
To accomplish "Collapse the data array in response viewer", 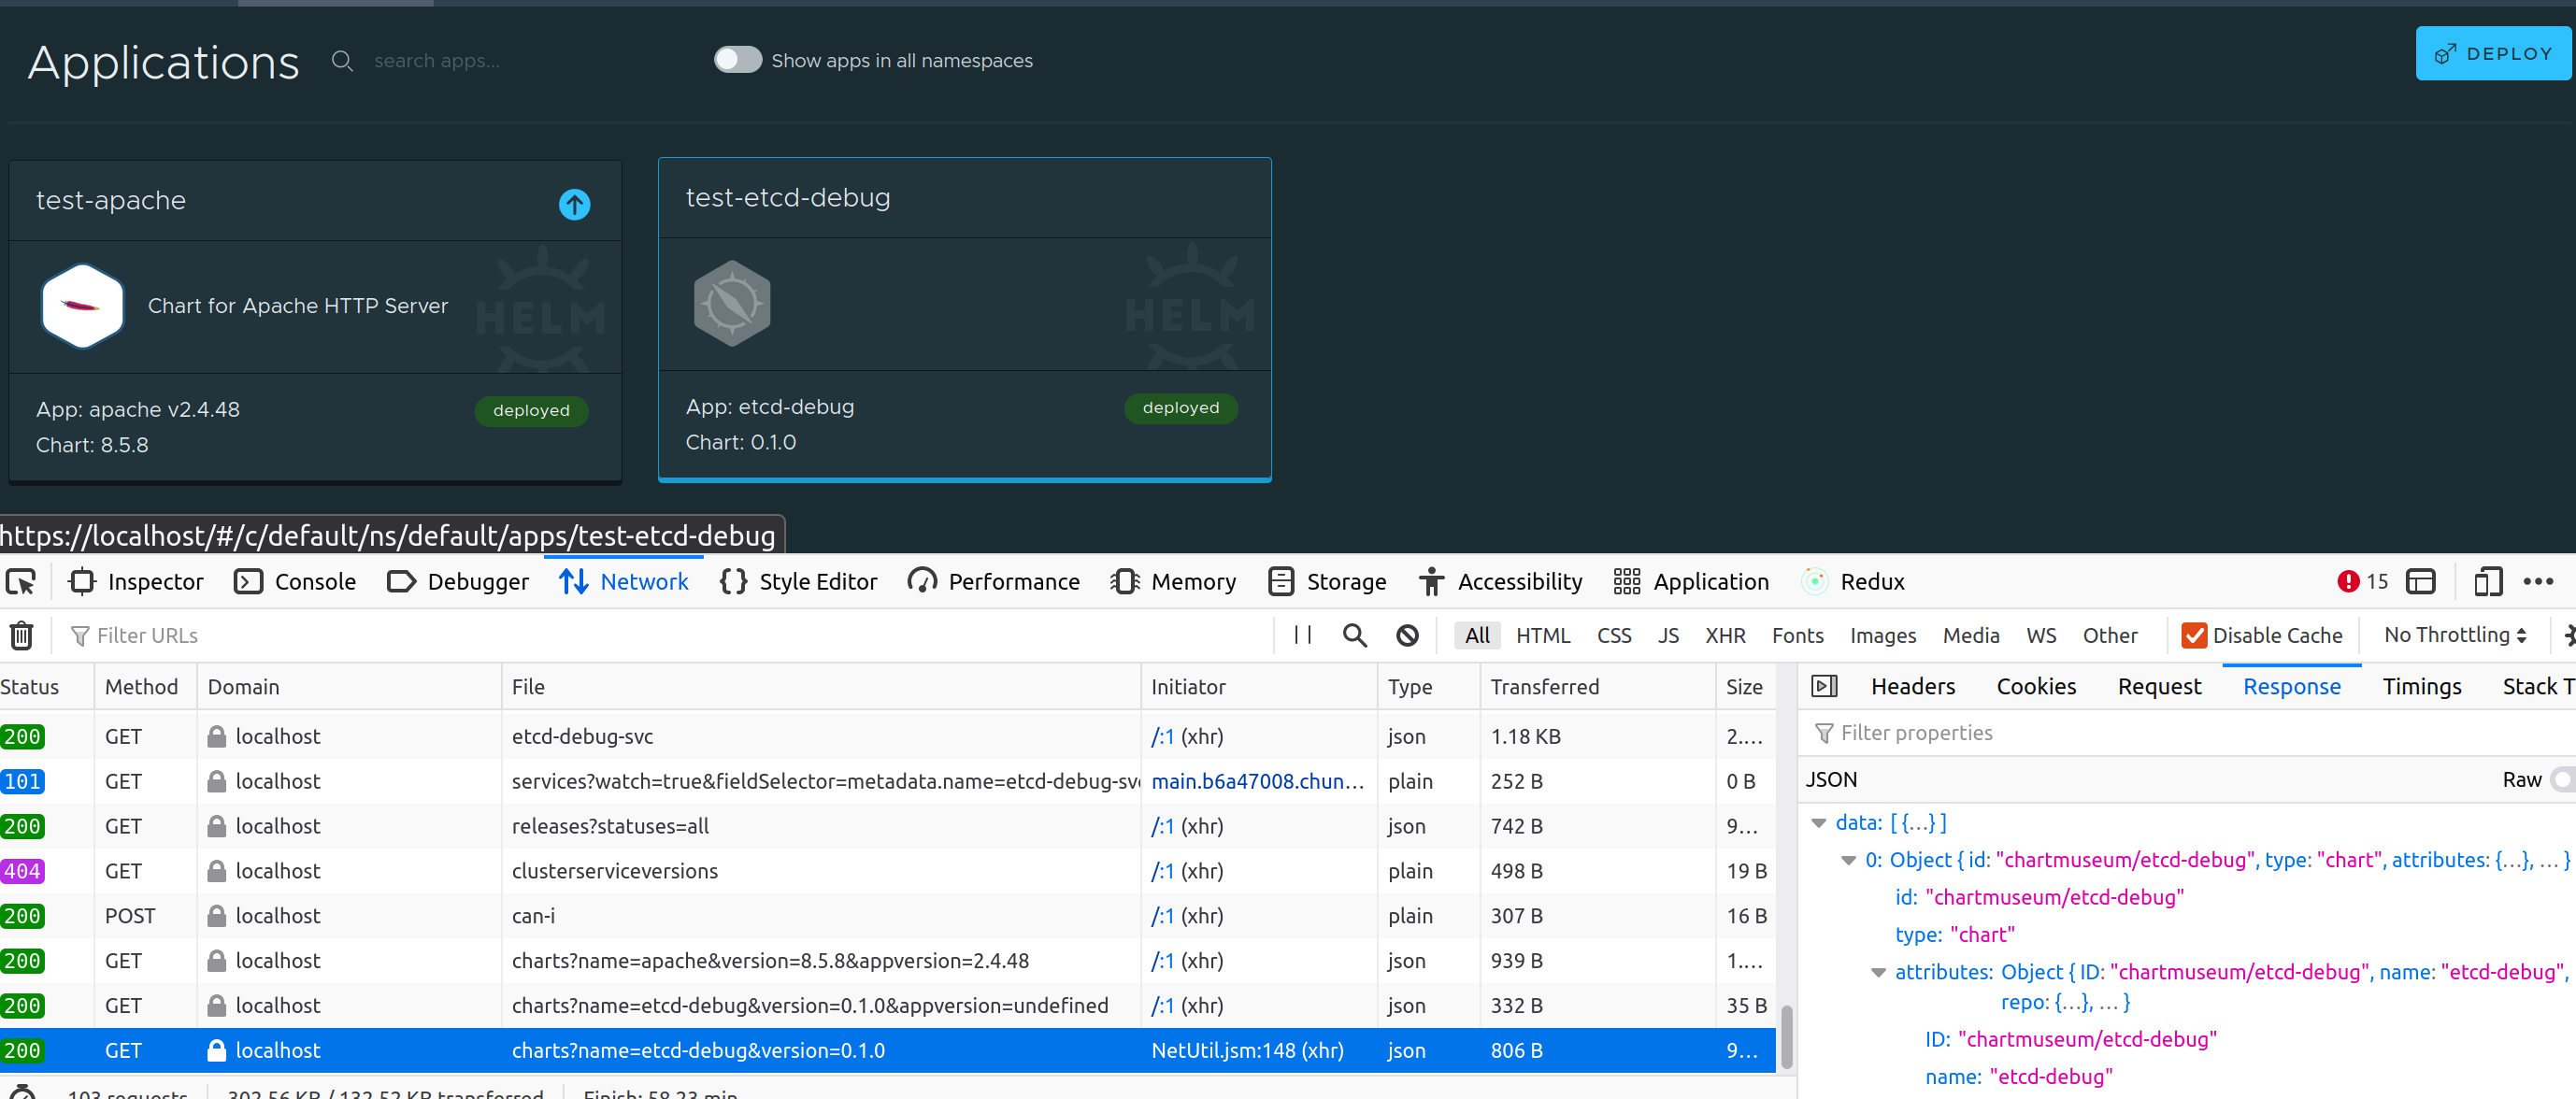I will click(1819, 822).
